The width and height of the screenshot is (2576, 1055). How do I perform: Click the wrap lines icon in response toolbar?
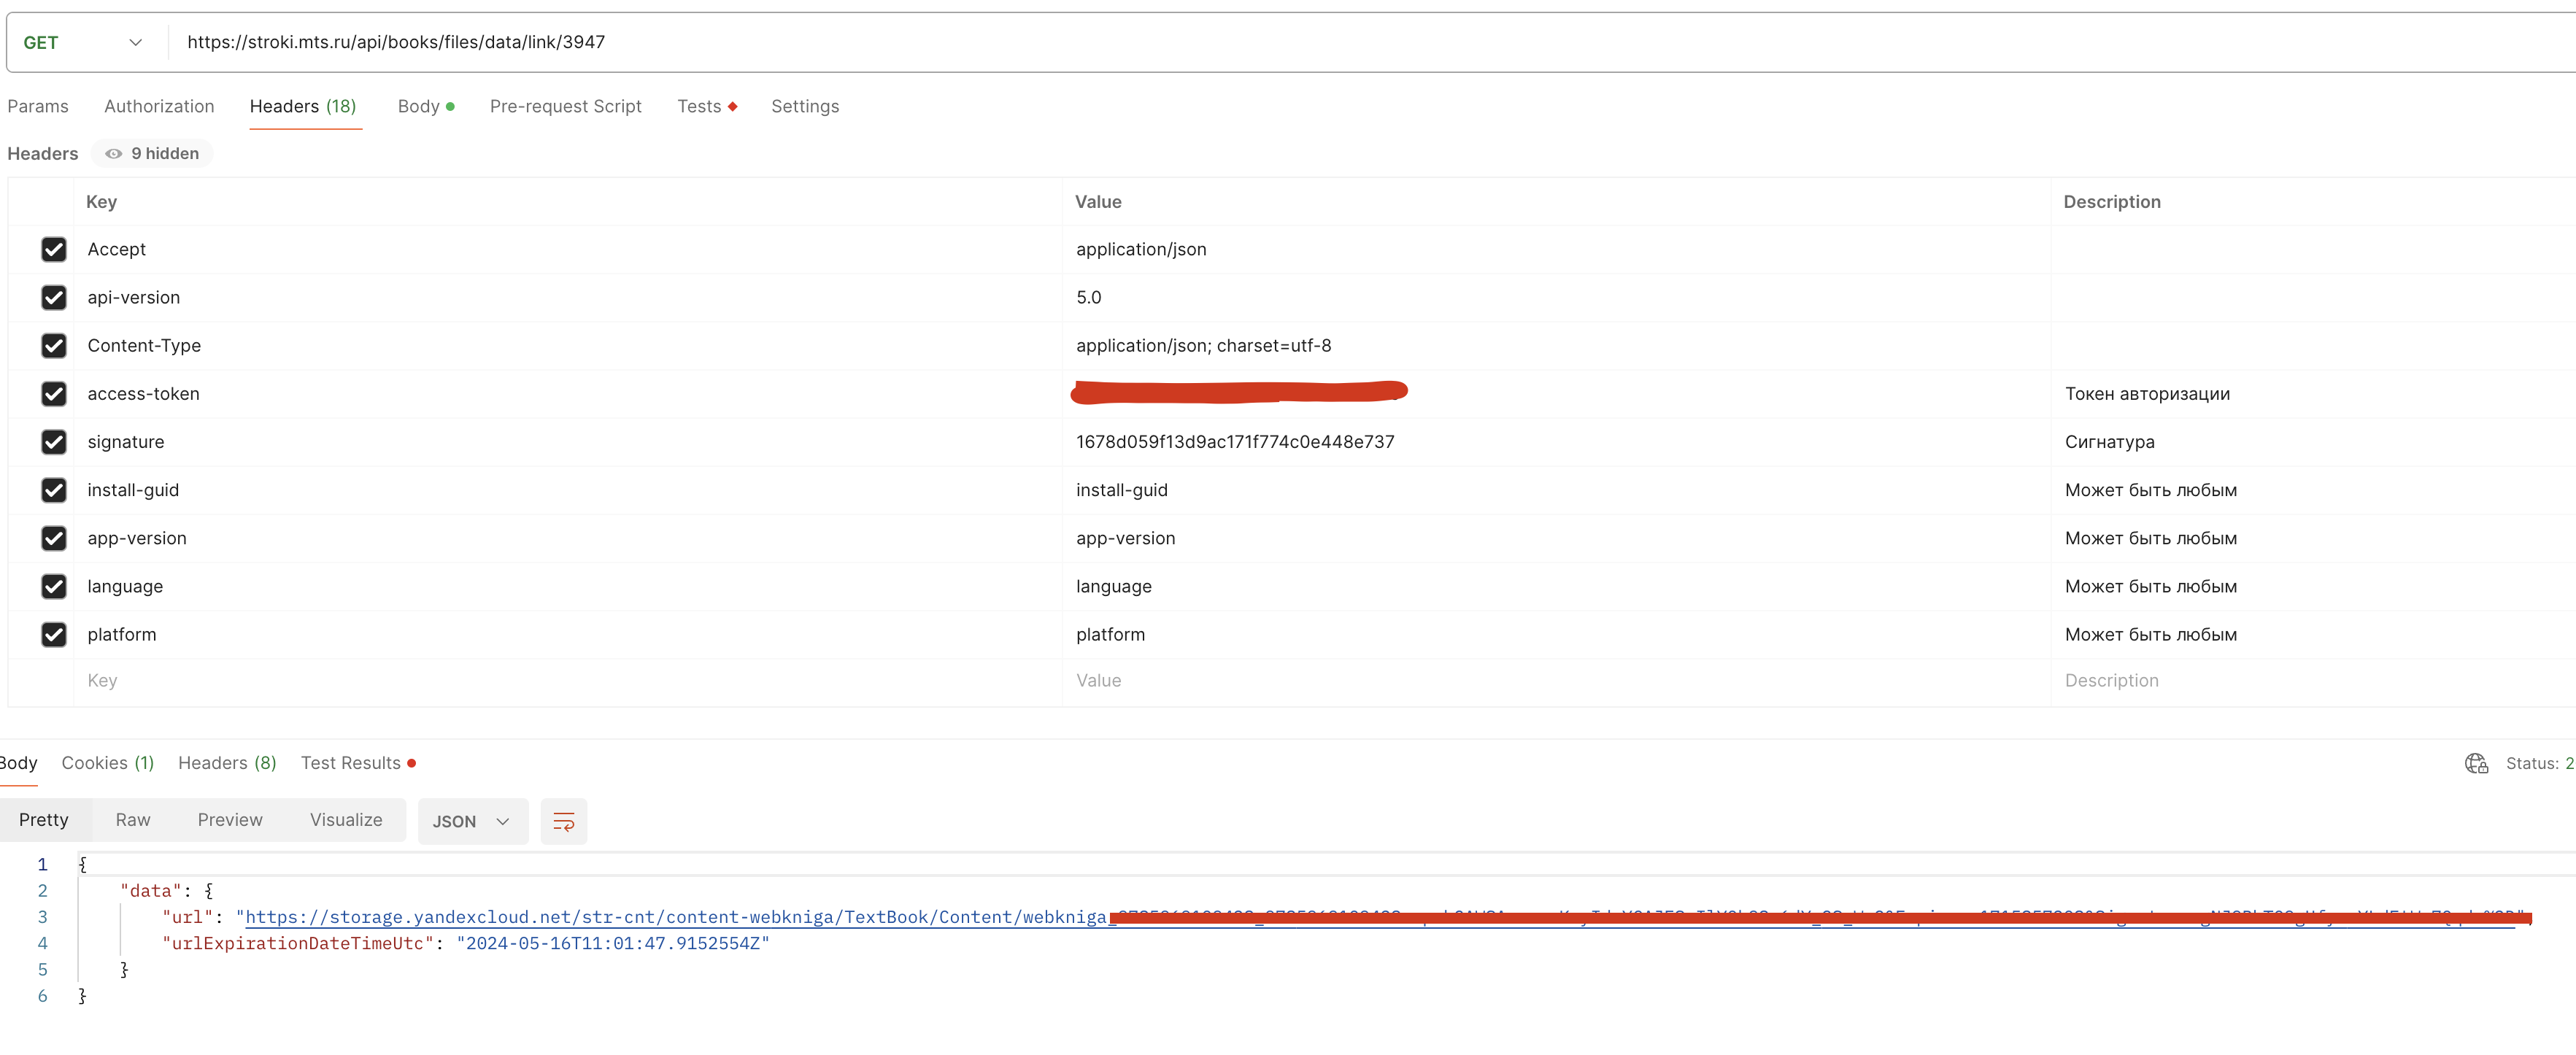tap(563, 821)
